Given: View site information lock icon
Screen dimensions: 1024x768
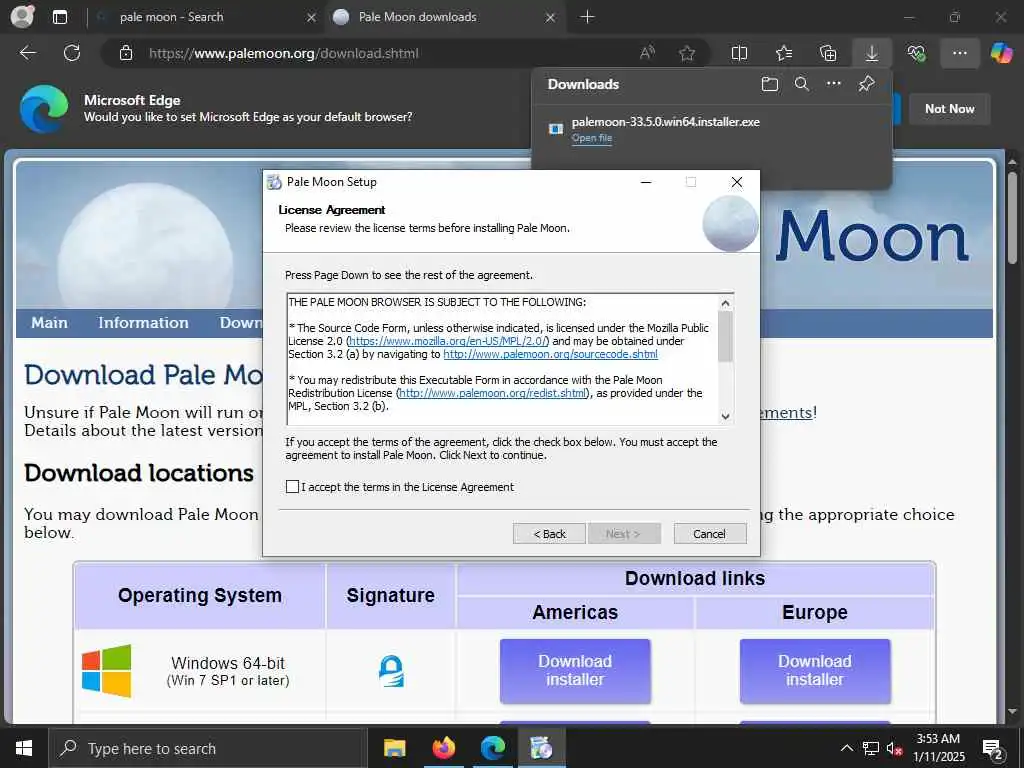Looking at the screenshot, I should (126, 53).
